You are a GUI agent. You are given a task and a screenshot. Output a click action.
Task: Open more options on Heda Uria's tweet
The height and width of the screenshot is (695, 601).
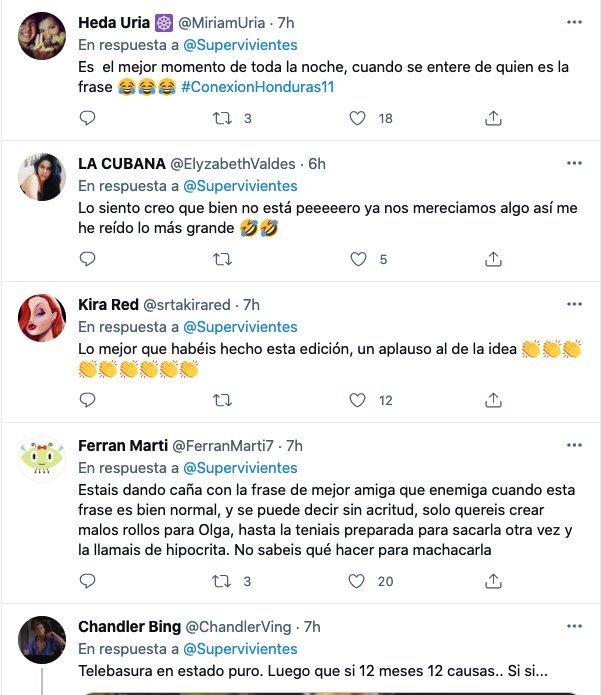(574, 21)
